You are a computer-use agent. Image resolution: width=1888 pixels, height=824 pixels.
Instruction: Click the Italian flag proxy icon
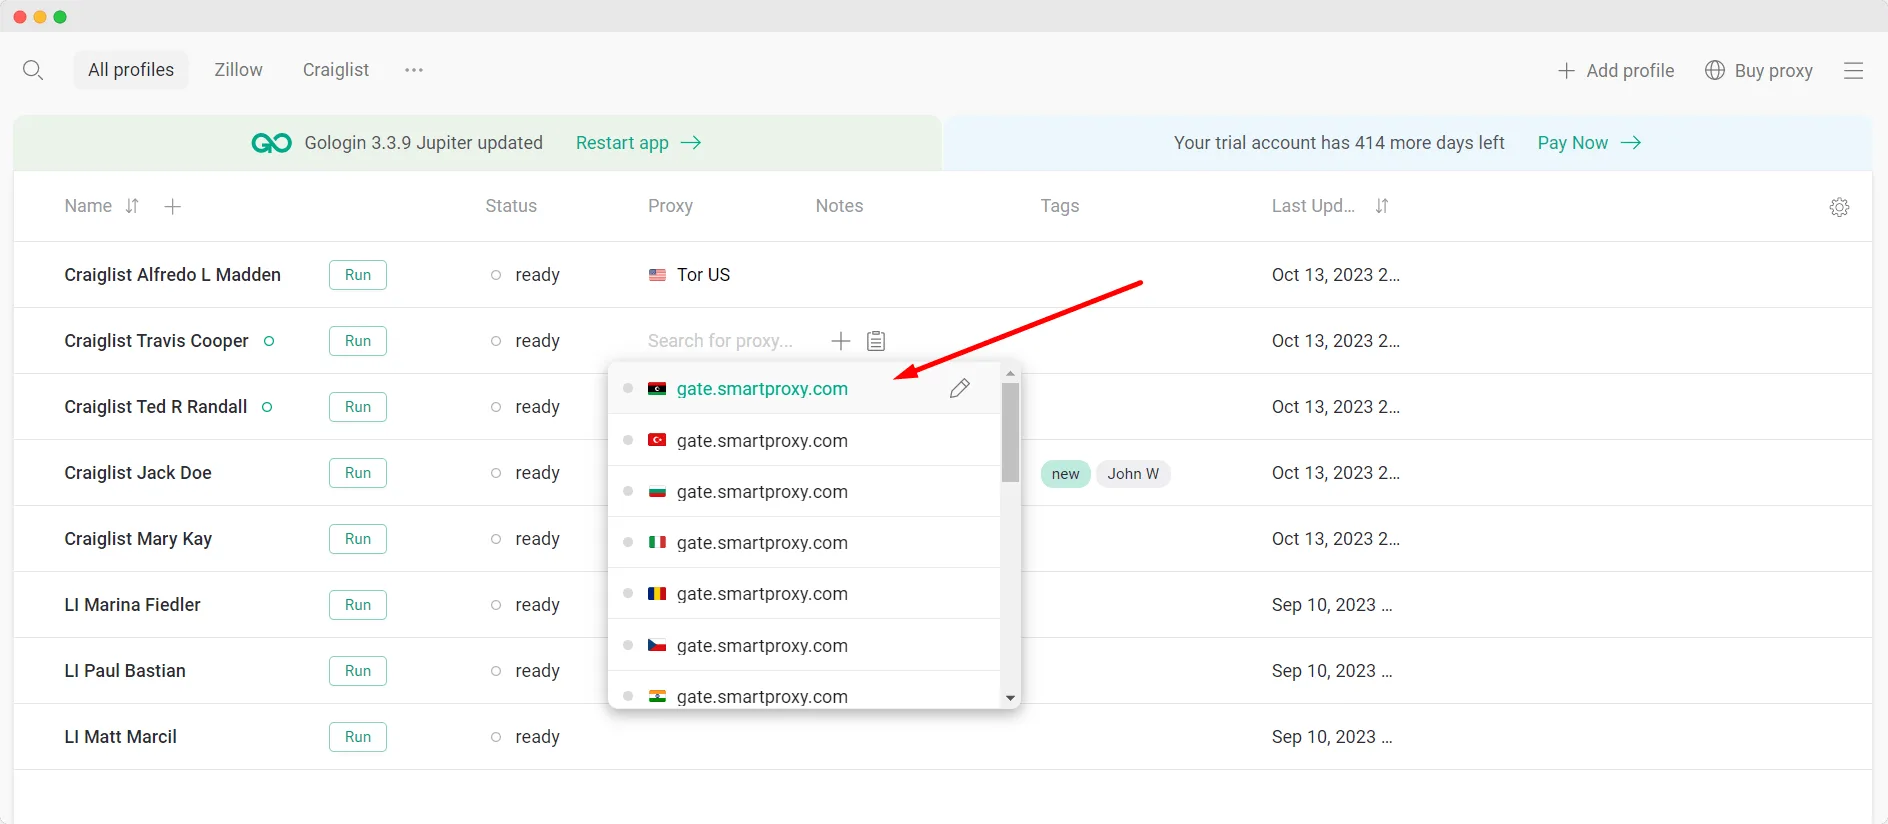[x=657, y=542]
